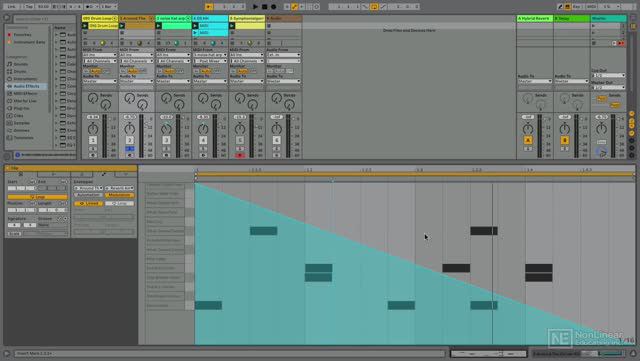Viewport: 640px width, 361px height.
Task: Toggle the return A track activator
Action: point(528,140)
